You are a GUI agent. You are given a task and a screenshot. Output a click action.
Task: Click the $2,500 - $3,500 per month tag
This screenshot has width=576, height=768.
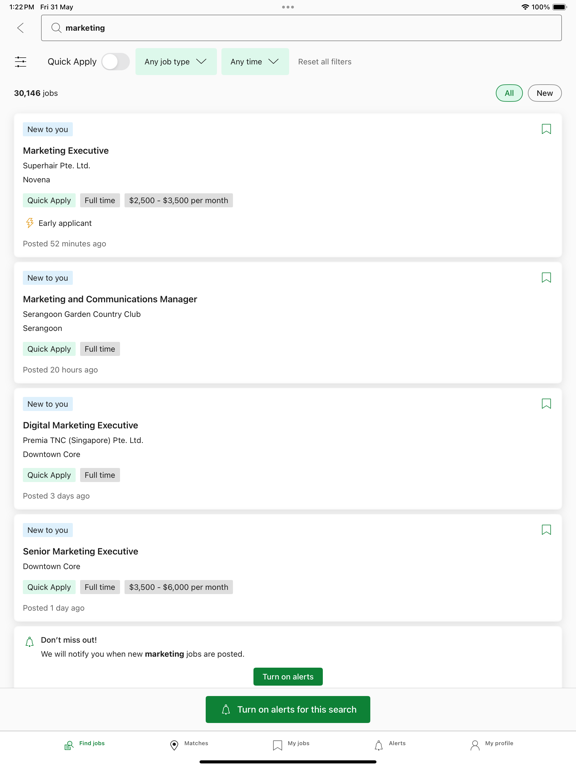point(179,200)
